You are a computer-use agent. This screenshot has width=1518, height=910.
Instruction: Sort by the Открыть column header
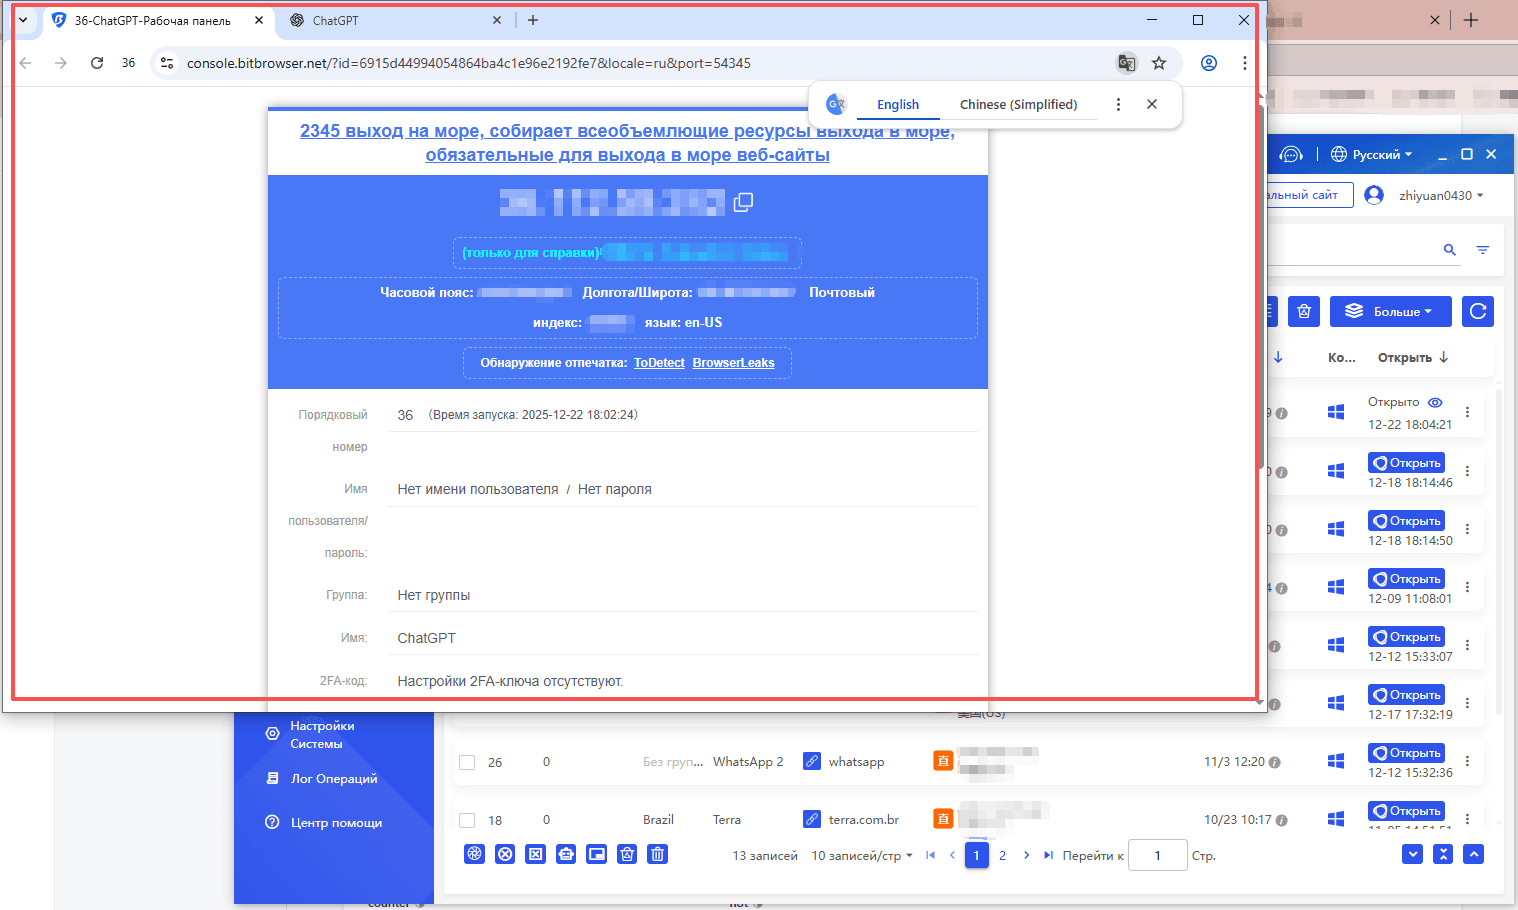coord(1413,357)
